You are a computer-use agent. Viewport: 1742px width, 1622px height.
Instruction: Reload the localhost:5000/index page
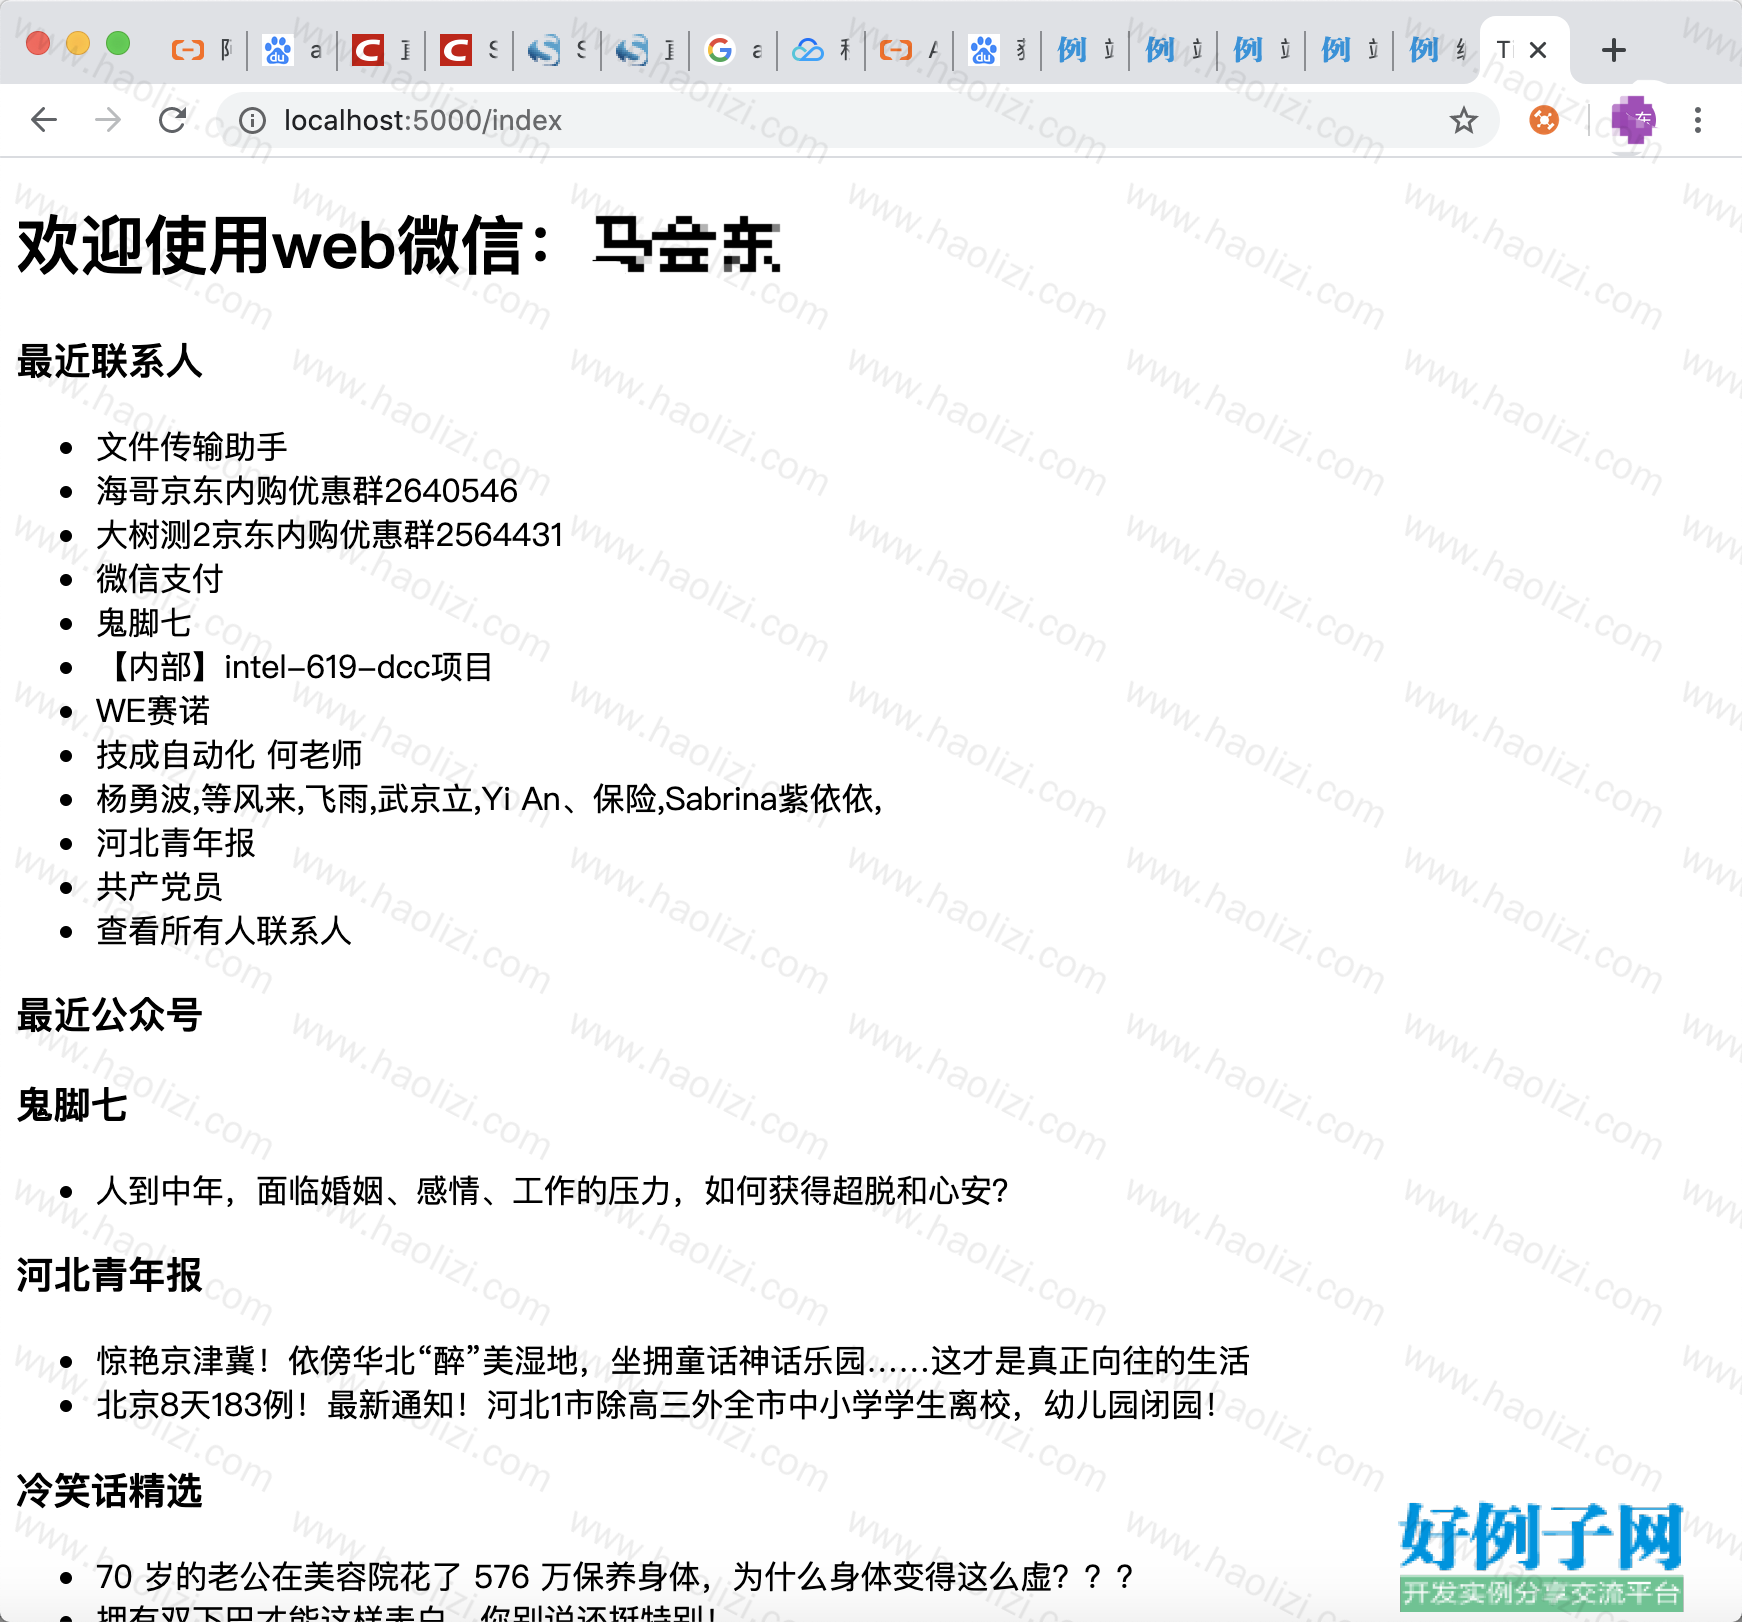pos(173,121)
